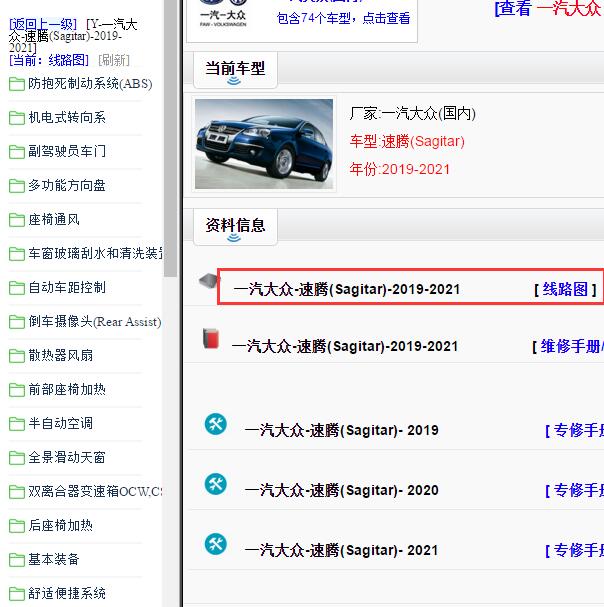Click folder icon beside 半自动空调

point(17,424)
